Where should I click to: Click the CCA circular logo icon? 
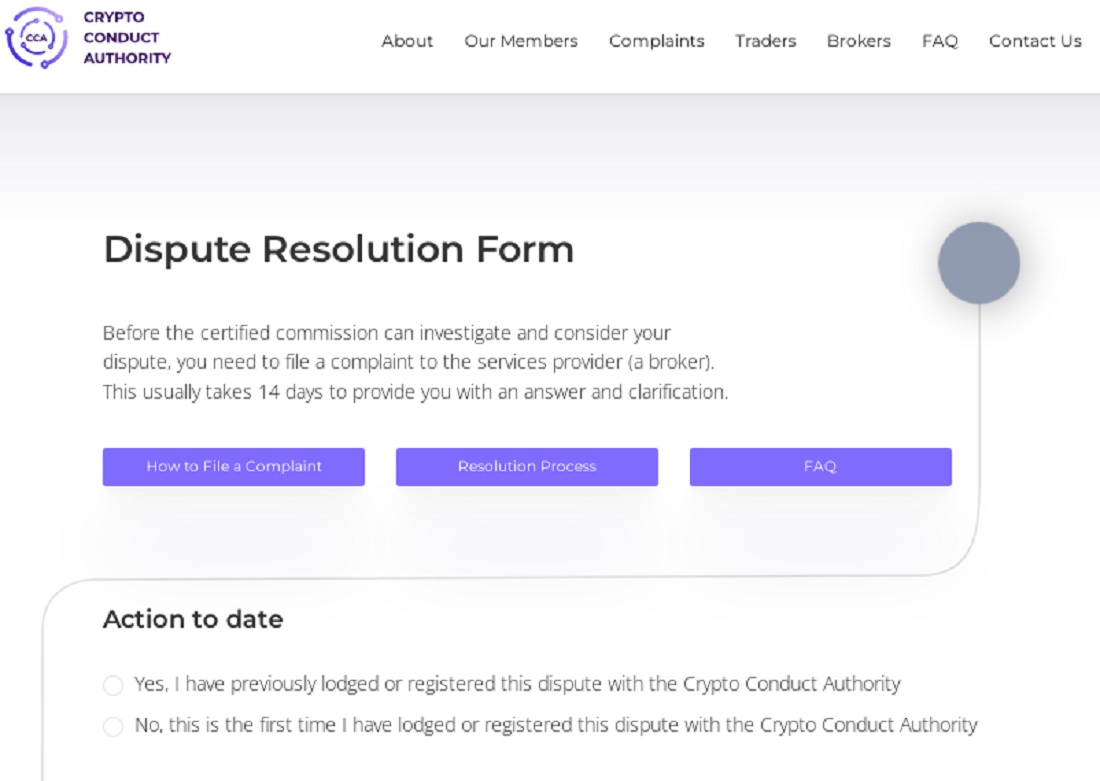coord(36,38)
